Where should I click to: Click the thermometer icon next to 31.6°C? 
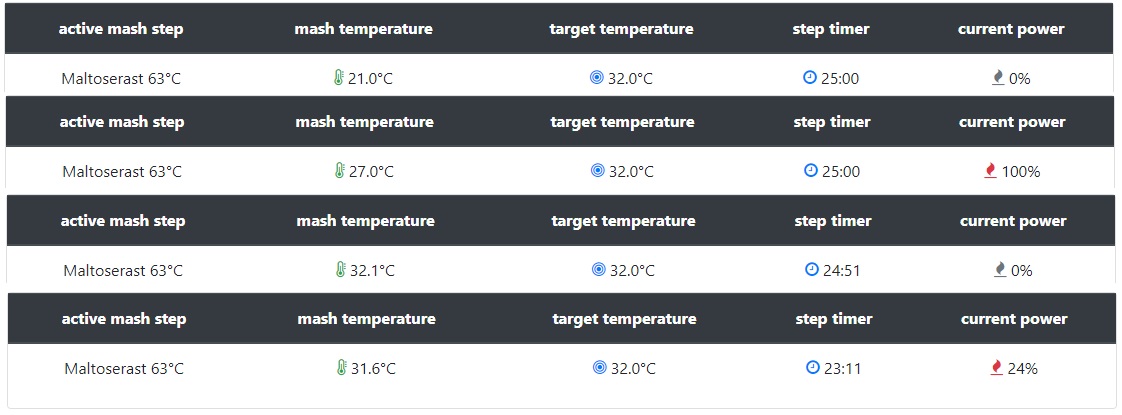click(x=342, y=368)
